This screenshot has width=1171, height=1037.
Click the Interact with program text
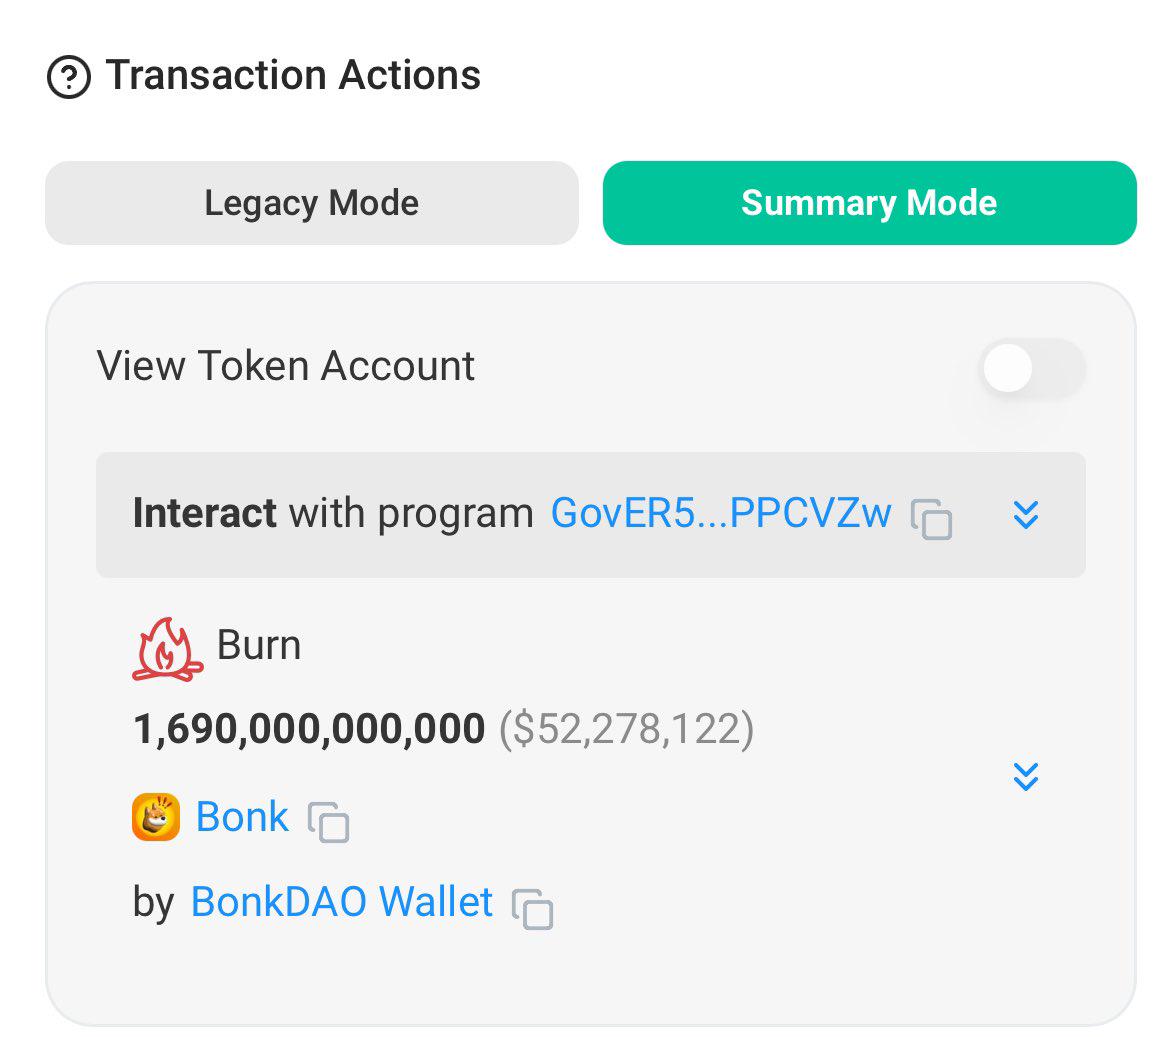click(x=333, y=514)
